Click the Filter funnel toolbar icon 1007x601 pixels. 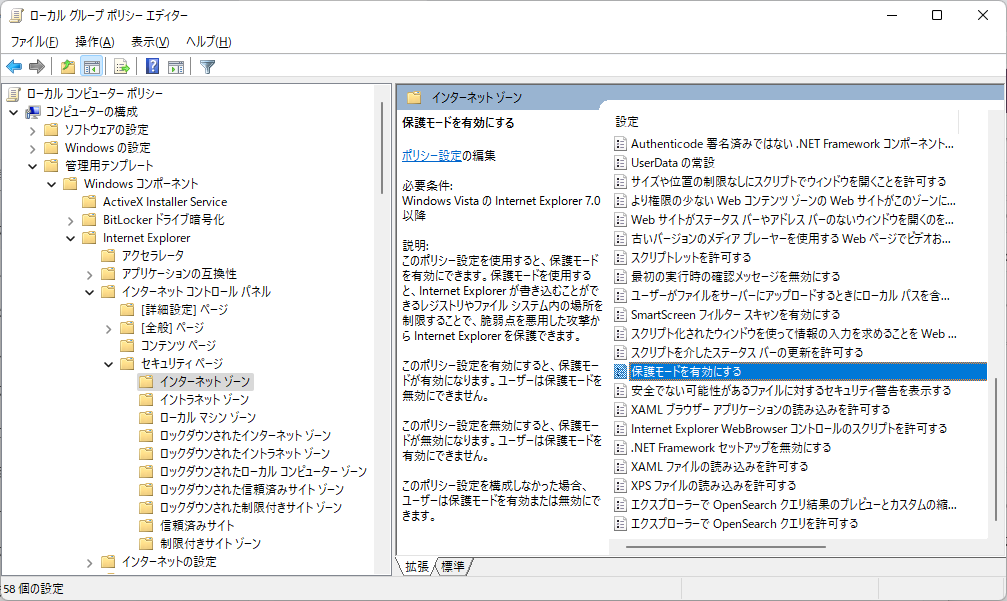(207, 66)
